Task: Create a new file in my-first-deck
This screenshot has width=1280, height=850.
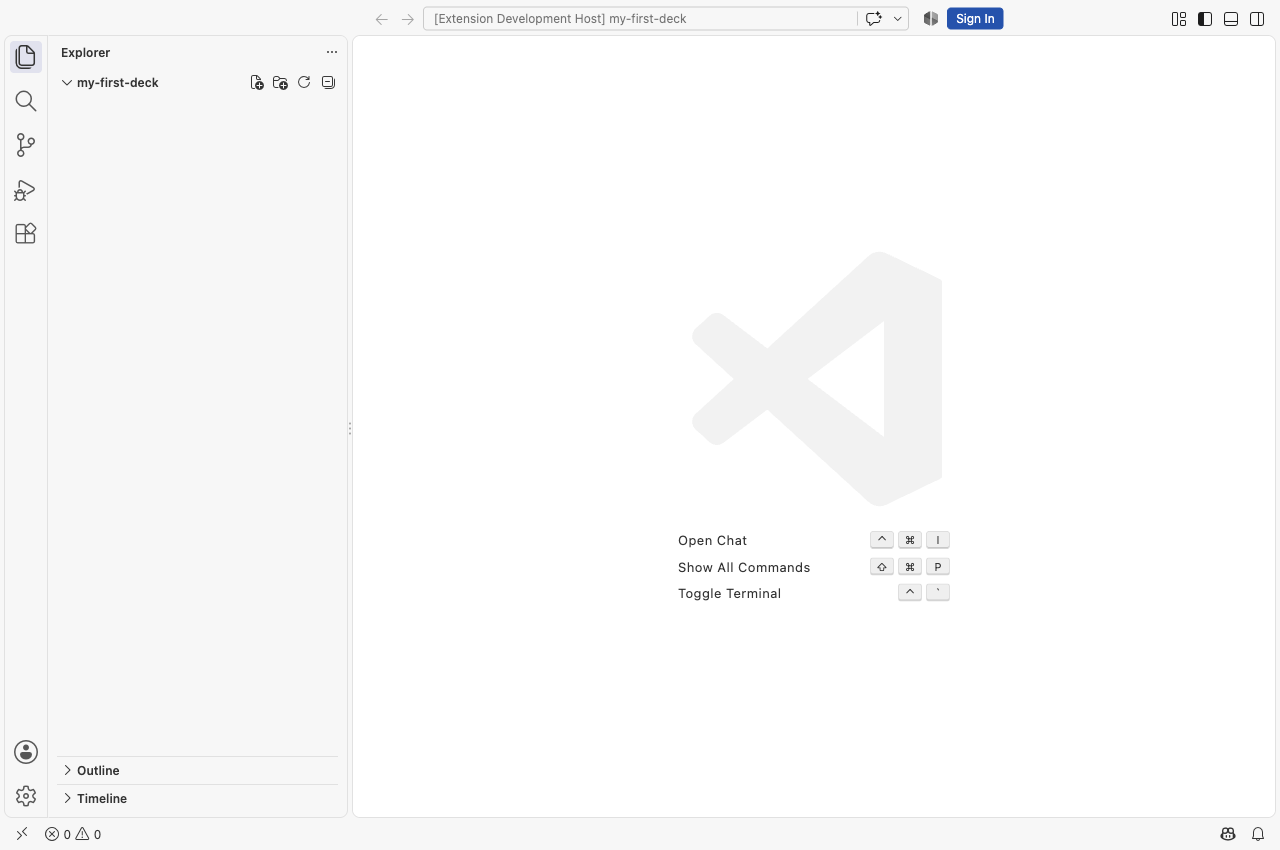Action: pyautogui.click(x=257, y=83)
